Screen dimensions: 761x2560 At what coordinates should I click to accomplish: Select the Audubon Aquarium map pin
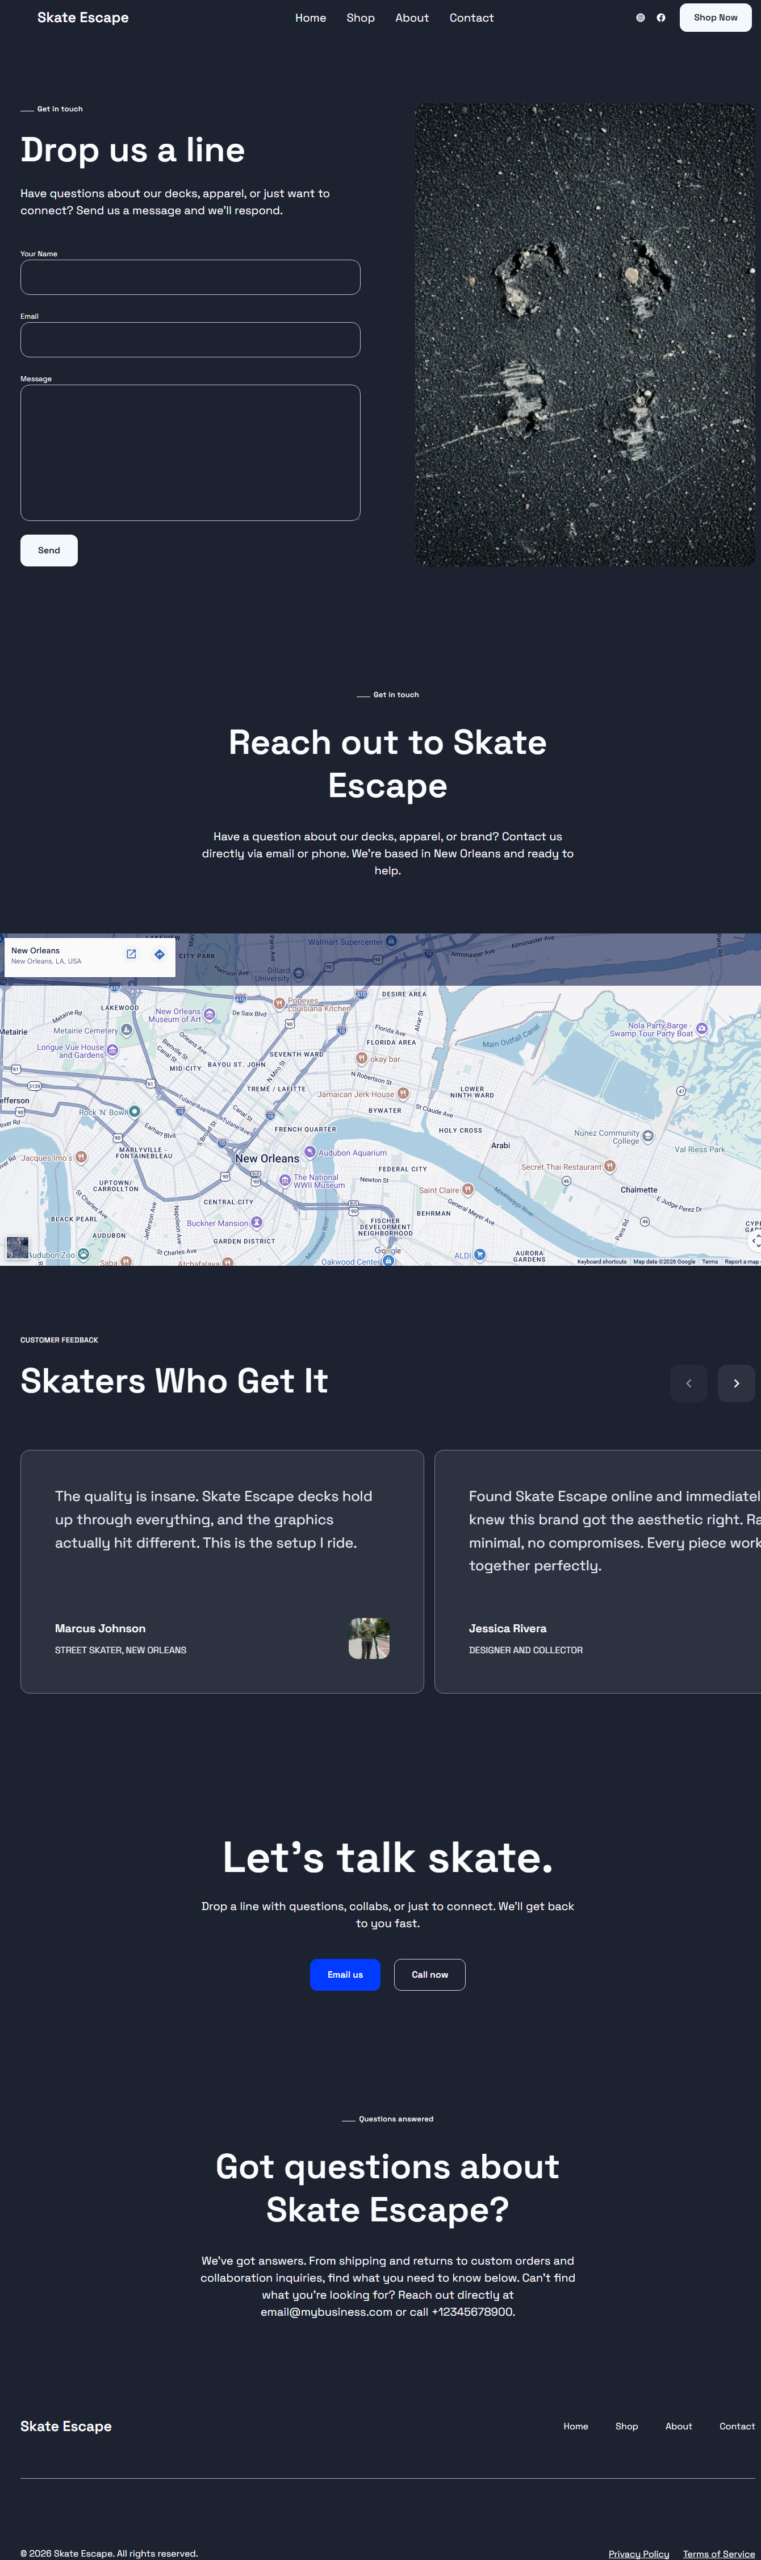pos(310,1152)
